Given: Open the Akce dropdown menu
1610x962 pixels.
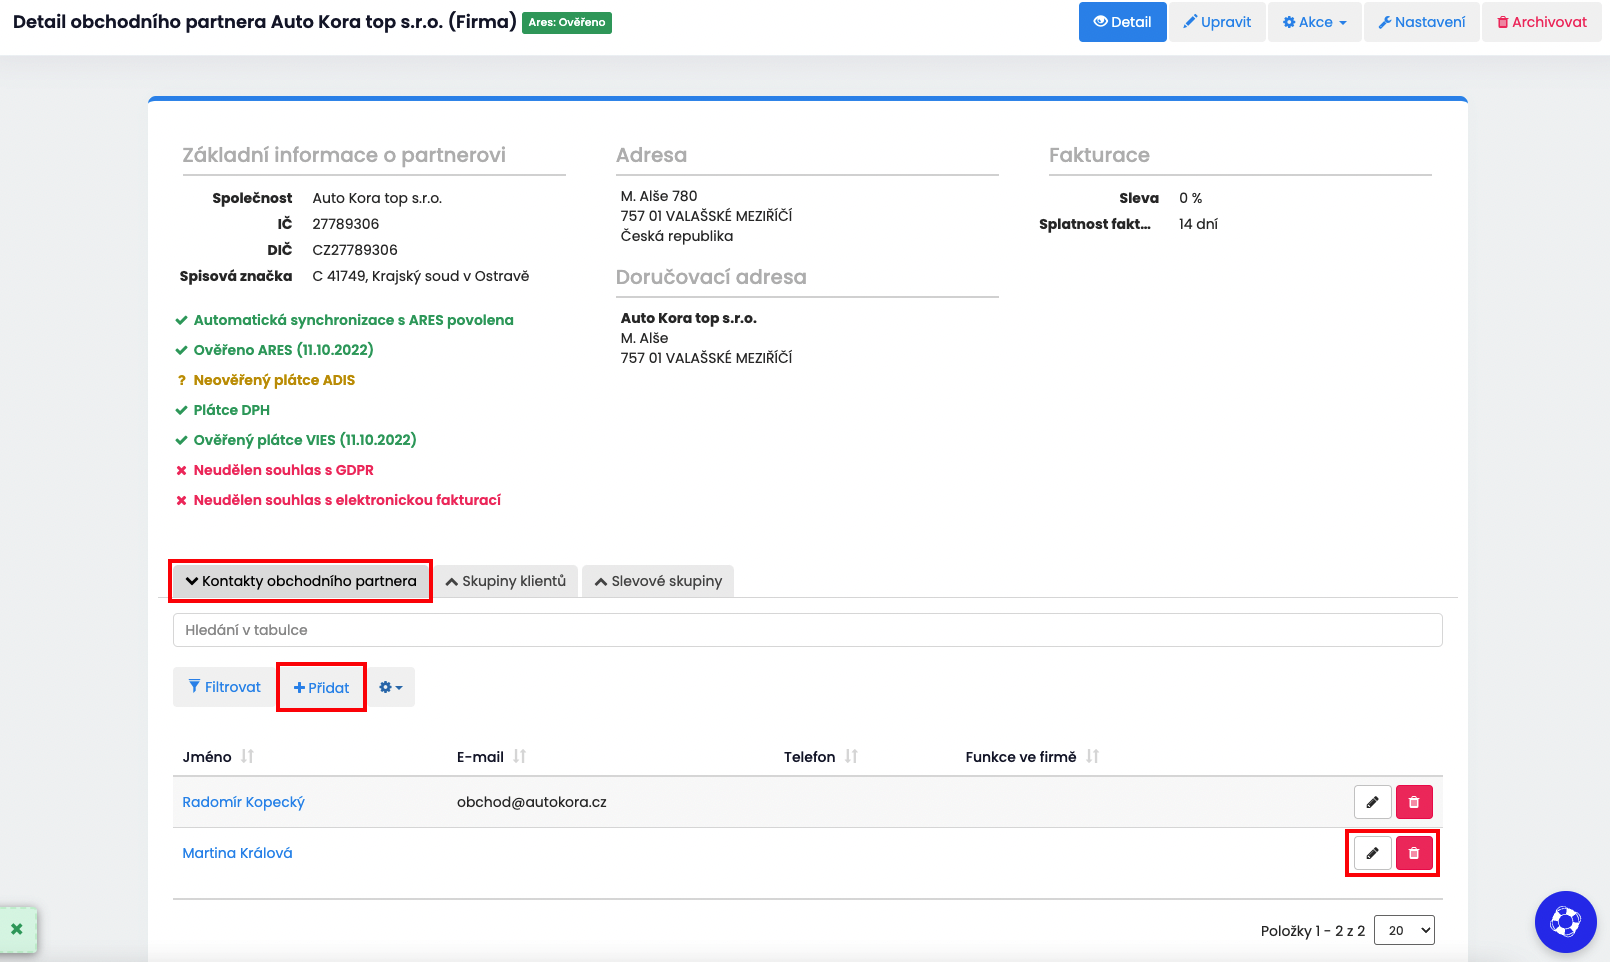Looking at the screenshot, I should coord(1315,22).
